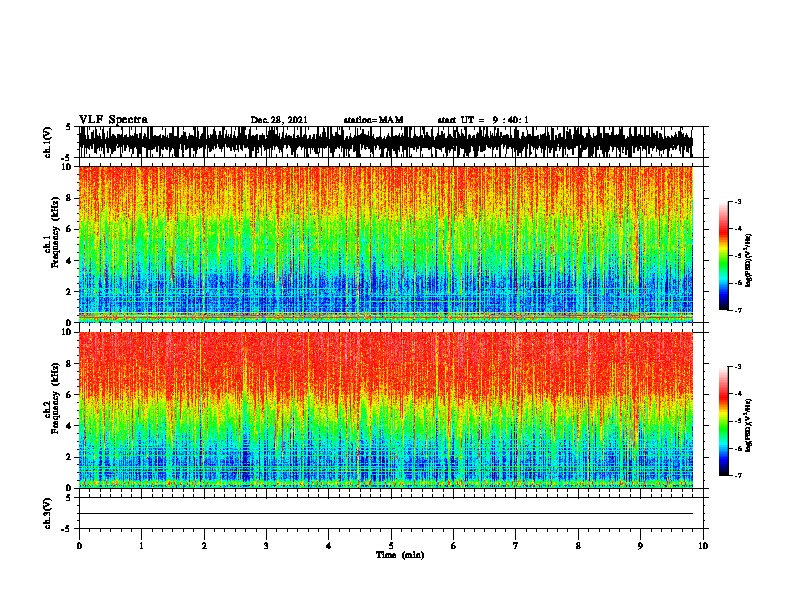Click the "ch.1(V)" axis label
The height and width of the screenshot is (612, 792).
(x=47, y=142)
